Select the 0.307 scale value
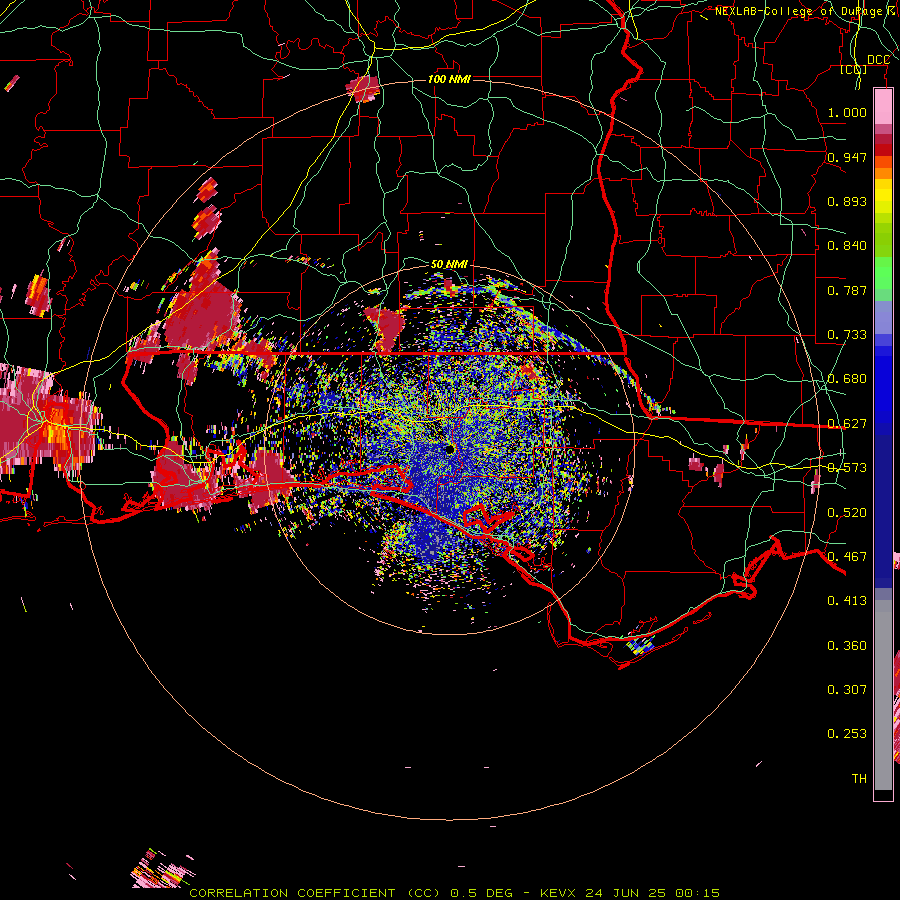The width and height of the screenshot is (900, 900). tap(847, 689)
